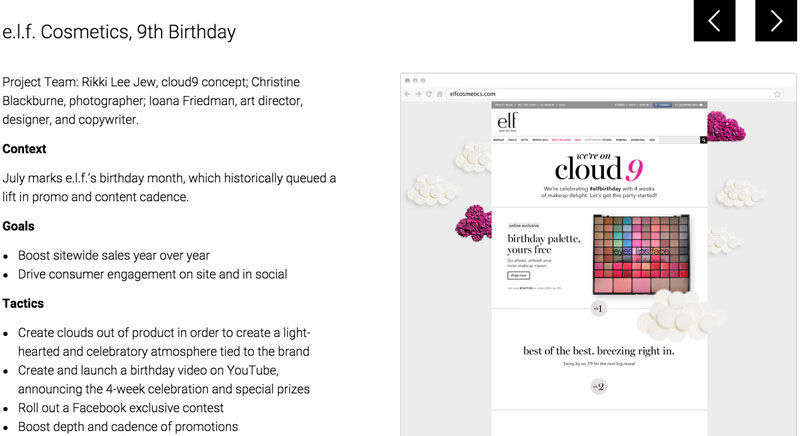800x436 pixels.
Task: Click 'best of the best' headline
Action: (598, 351)
